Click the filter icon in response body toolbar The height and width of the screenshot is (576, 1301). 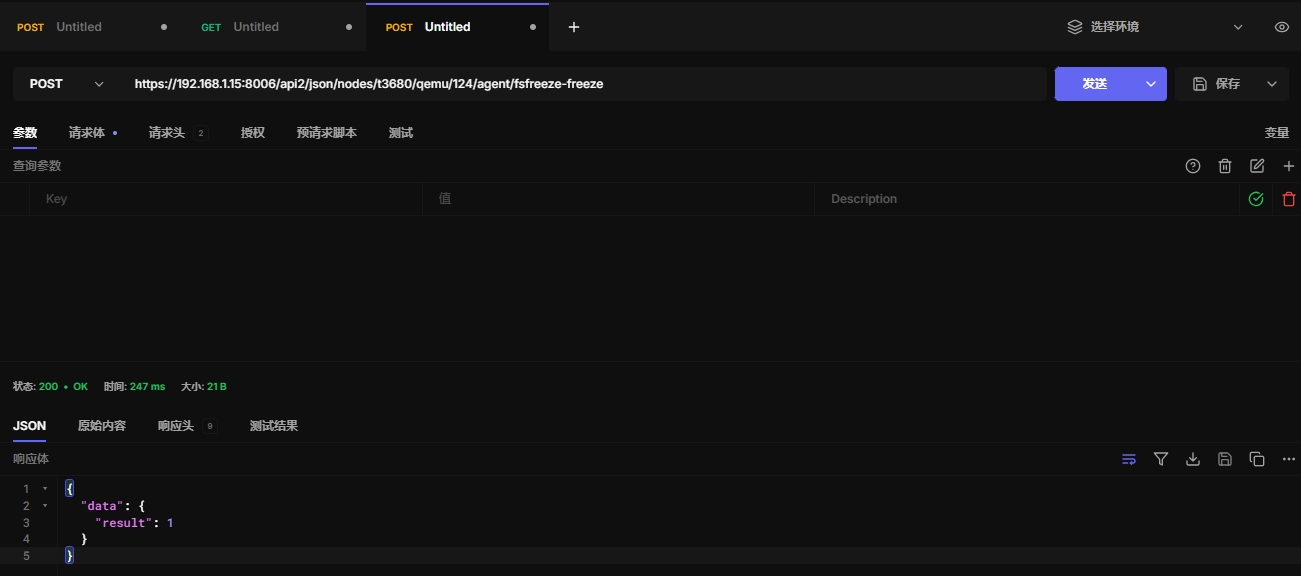(1160, 459)
